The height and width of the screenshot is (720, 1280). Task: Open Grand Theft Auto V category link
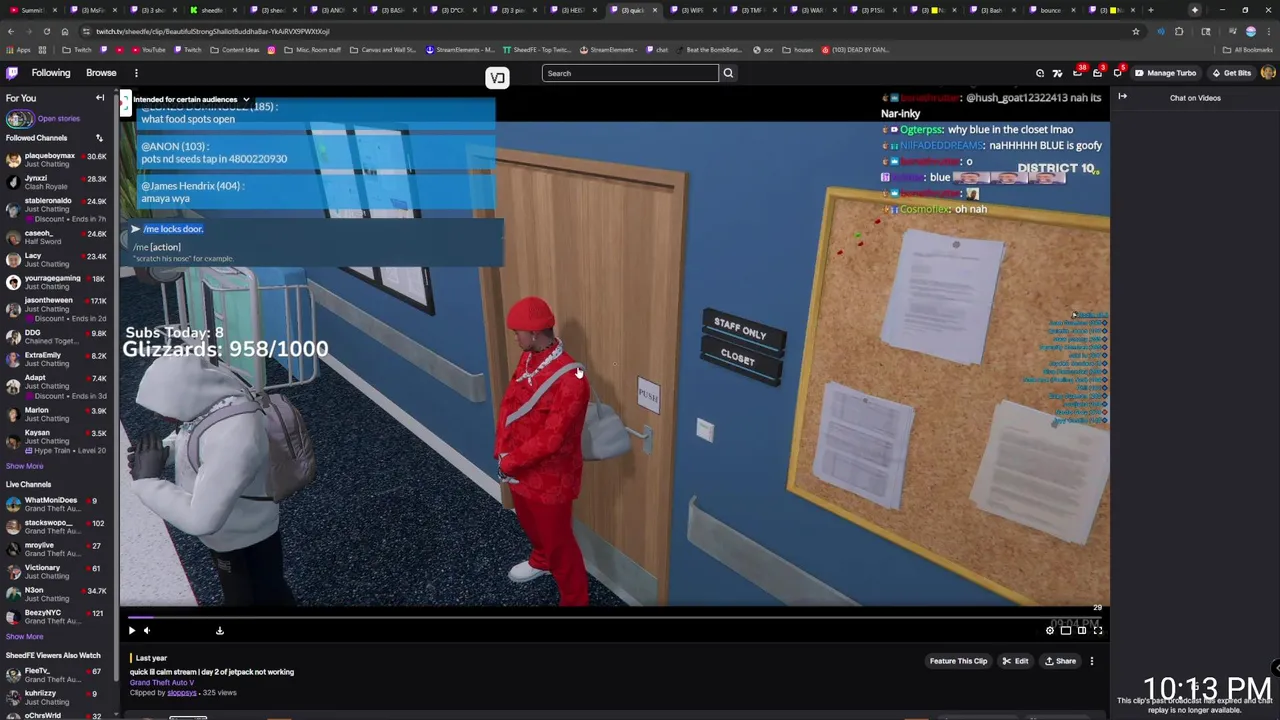[x=161, y=682]
